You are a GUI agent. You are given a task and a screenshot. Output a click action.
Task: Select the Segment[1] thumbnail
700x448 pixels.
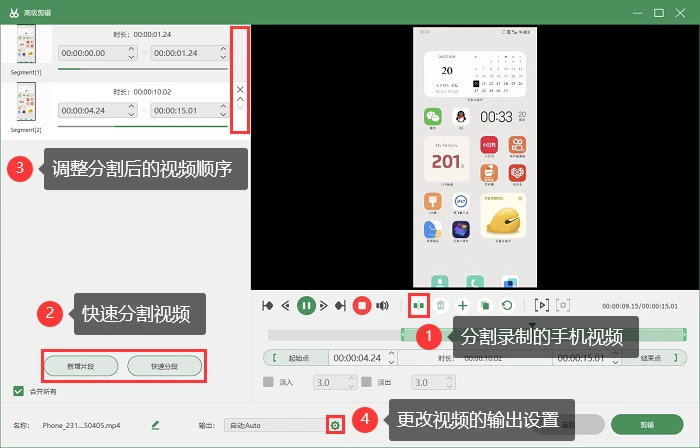26,44
